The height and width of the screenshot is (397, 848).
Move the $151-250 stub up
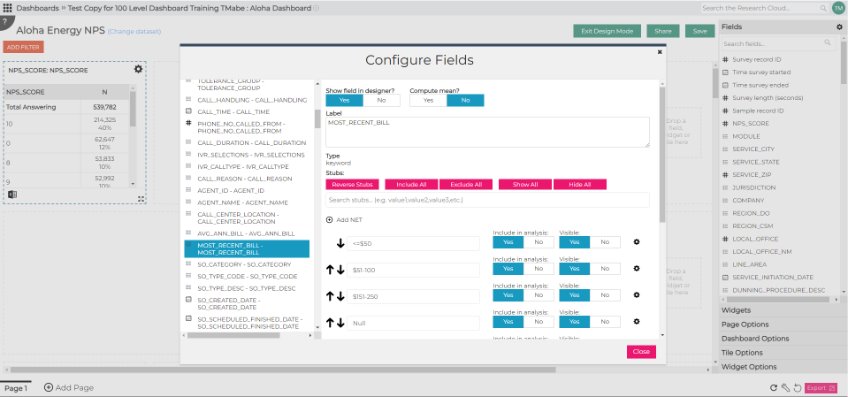point(330,296)
